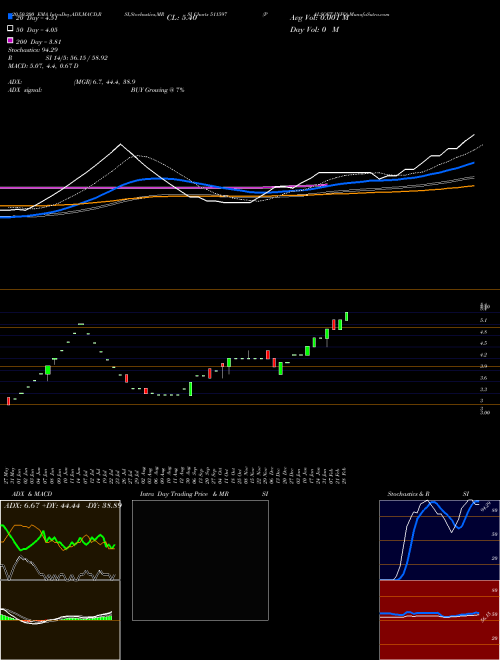Click the Stochastics blue line chart panel

(x=439, y=540)
